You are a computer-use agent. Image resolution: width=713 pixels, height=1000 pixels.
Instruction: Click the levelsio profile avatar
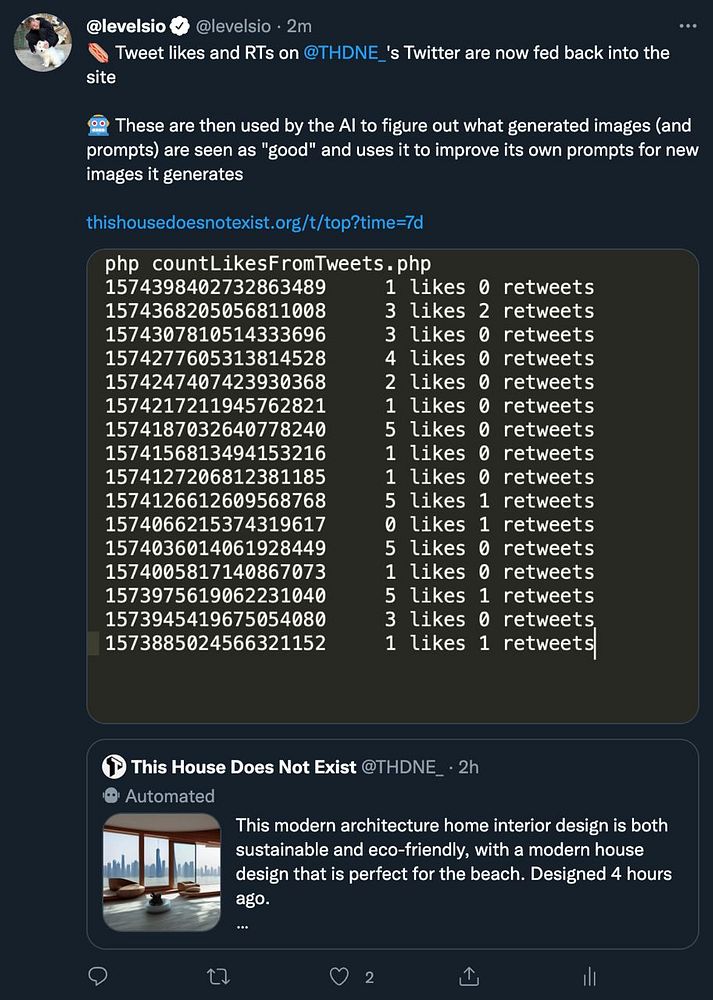(x=41, y=41)
